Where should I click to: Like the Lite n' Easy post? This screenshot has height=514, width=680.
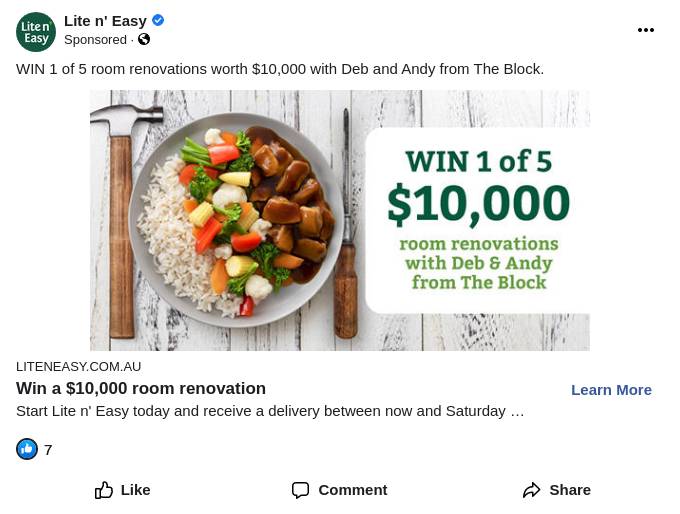click(122, 490)
